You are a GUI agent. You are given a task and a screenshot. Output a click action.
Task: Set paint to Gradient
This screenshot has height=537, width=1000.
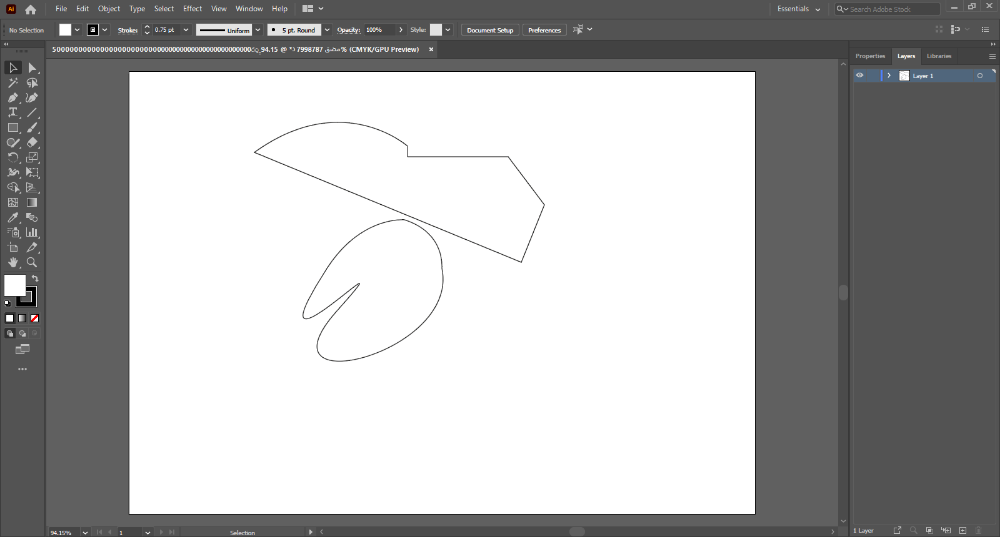point(22,318)
